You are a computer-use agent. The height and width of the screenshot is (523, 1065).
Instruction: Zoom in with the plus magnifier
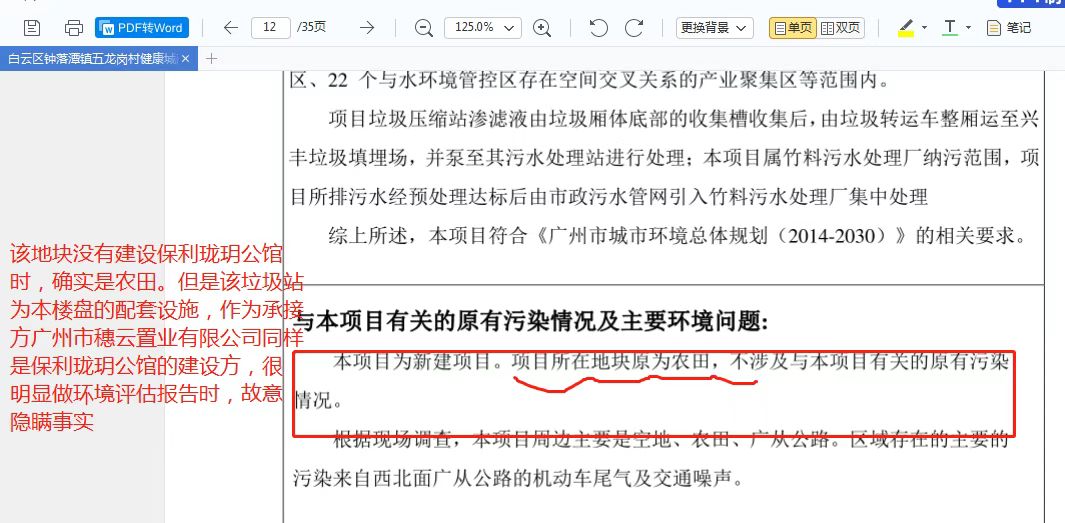point(542,28)
